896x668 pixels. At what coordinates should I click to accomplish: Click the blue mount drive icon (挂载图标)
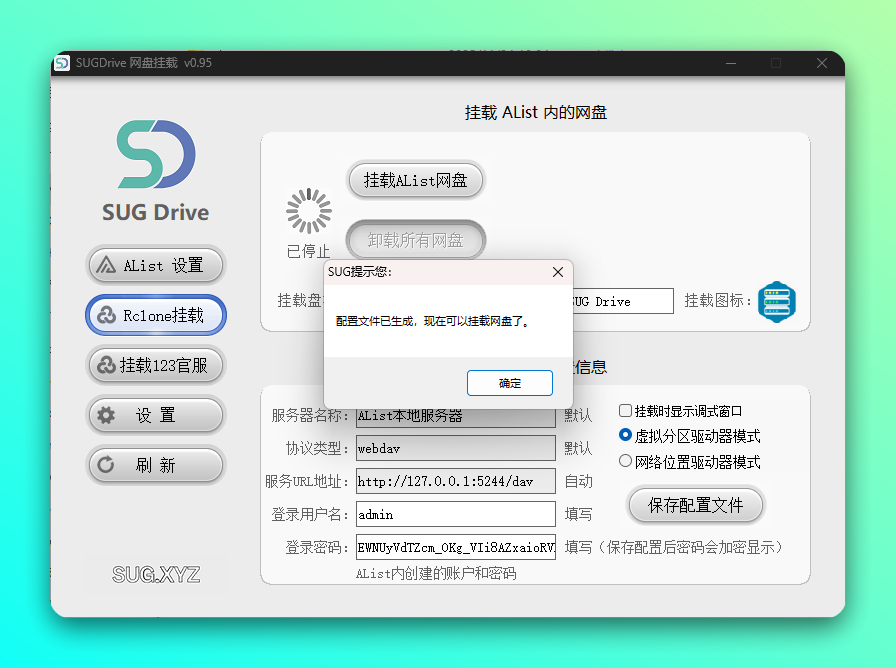[776, 301]
